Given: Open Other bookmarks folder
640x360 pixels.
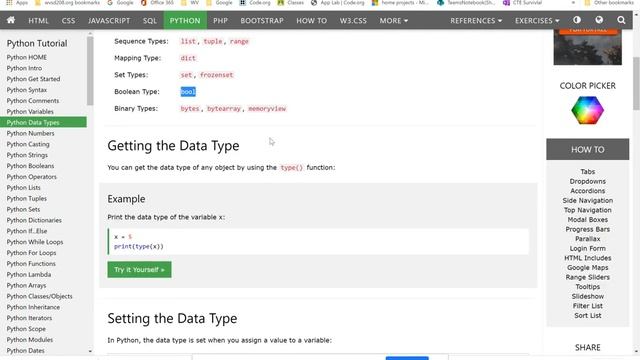Looking at the screenshot, I should [x=609, y=2].
